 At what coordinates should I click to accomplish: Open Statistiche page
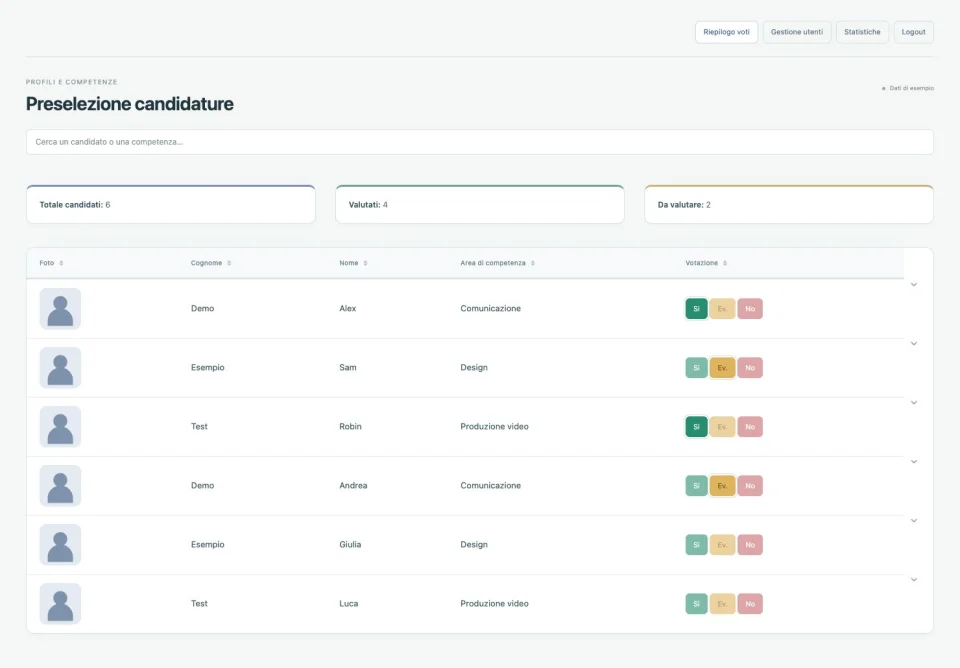[862, 32]
